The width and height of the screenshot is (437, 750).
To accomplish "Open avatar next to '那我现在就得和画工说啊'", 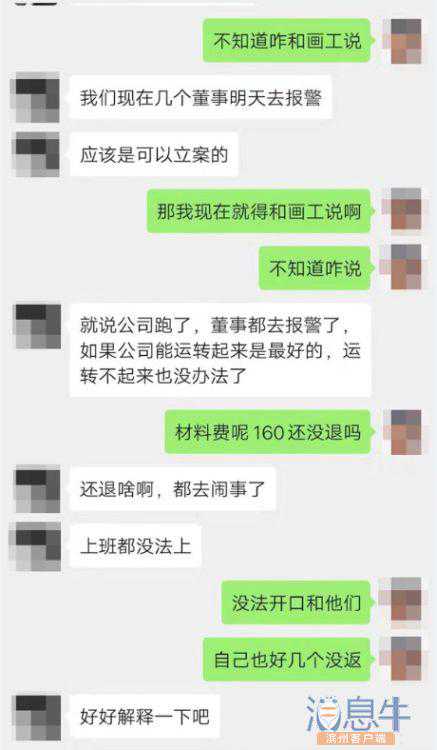I will coord(406,211).
